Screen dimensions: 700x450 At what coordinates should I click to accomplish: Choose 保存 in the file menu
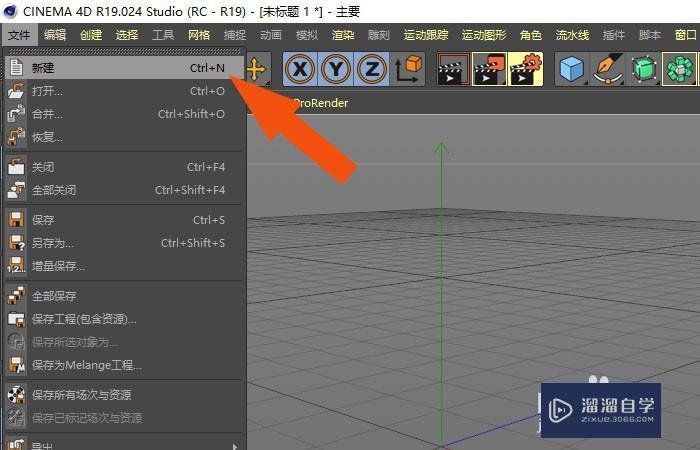coord(125,220)
